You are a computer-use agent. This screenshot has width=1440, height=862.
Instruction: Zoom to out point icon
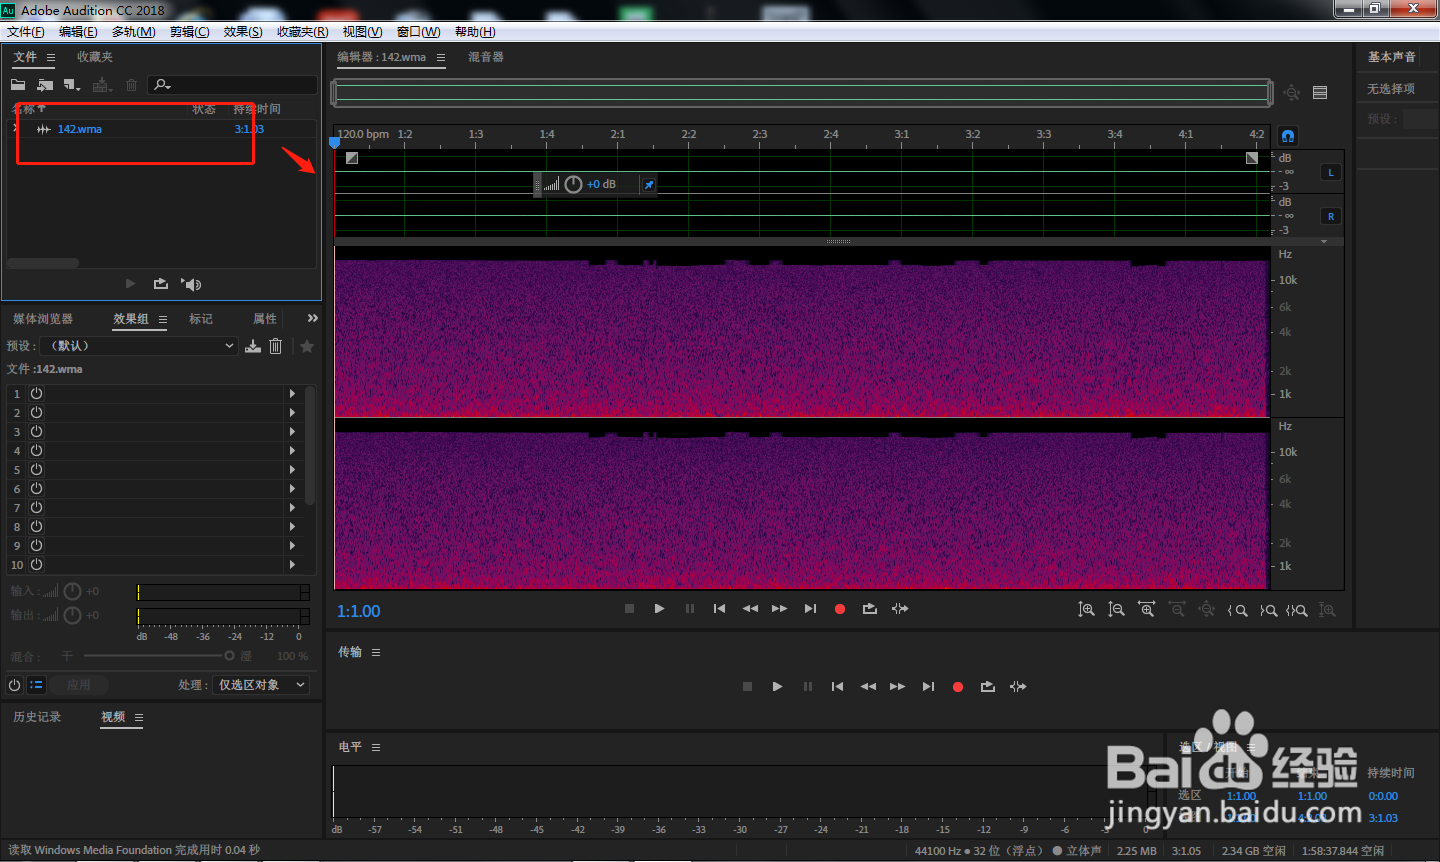point(1268,610)
